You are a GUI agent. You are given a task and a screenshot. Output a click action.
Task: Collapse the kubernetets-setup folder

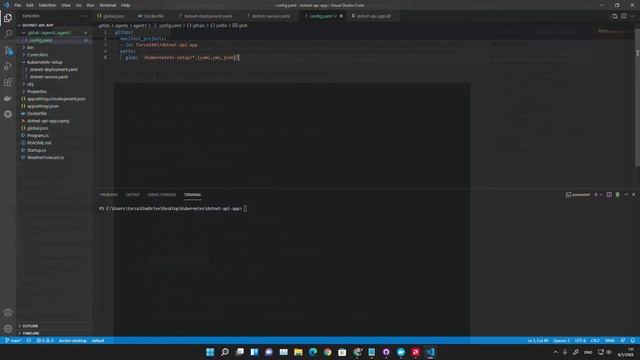tap(55, 62)
